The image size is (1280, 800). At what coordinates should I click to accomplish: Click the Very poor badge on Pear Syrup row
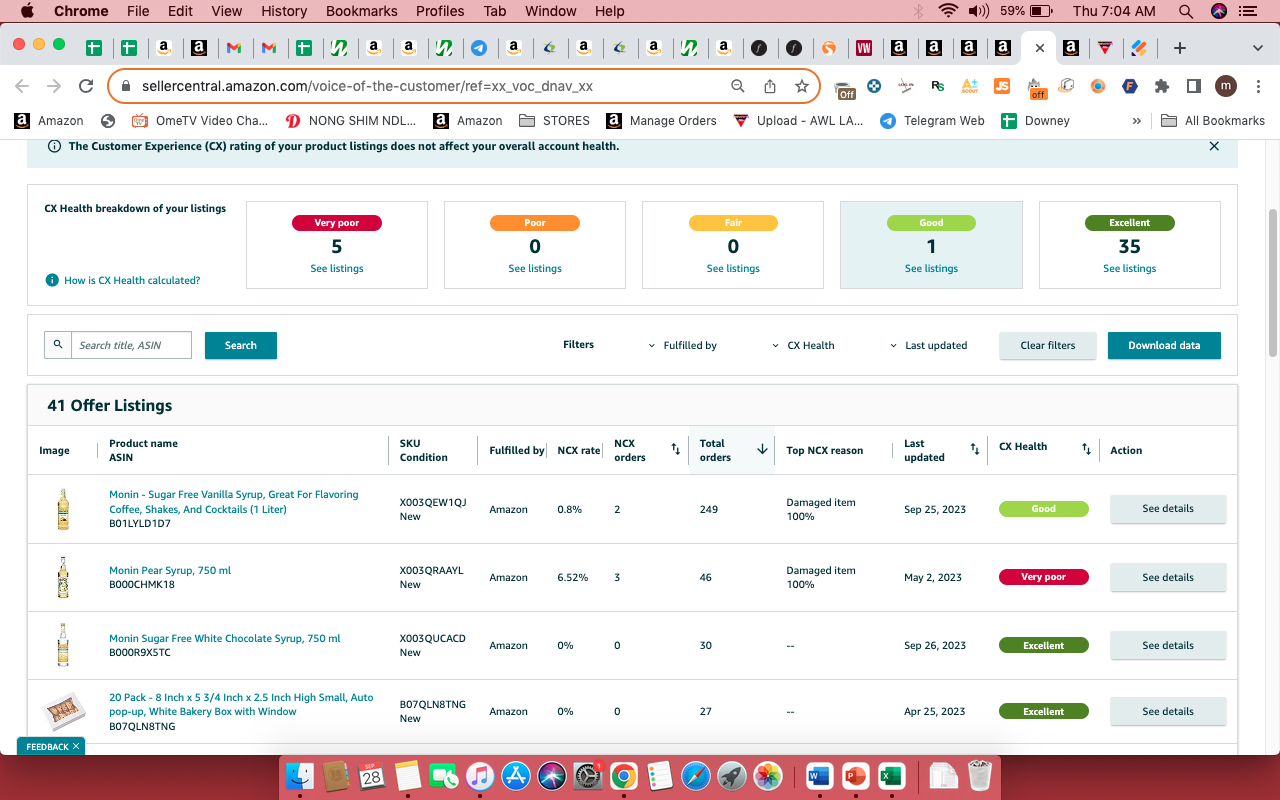click(x=1044, y=577)
